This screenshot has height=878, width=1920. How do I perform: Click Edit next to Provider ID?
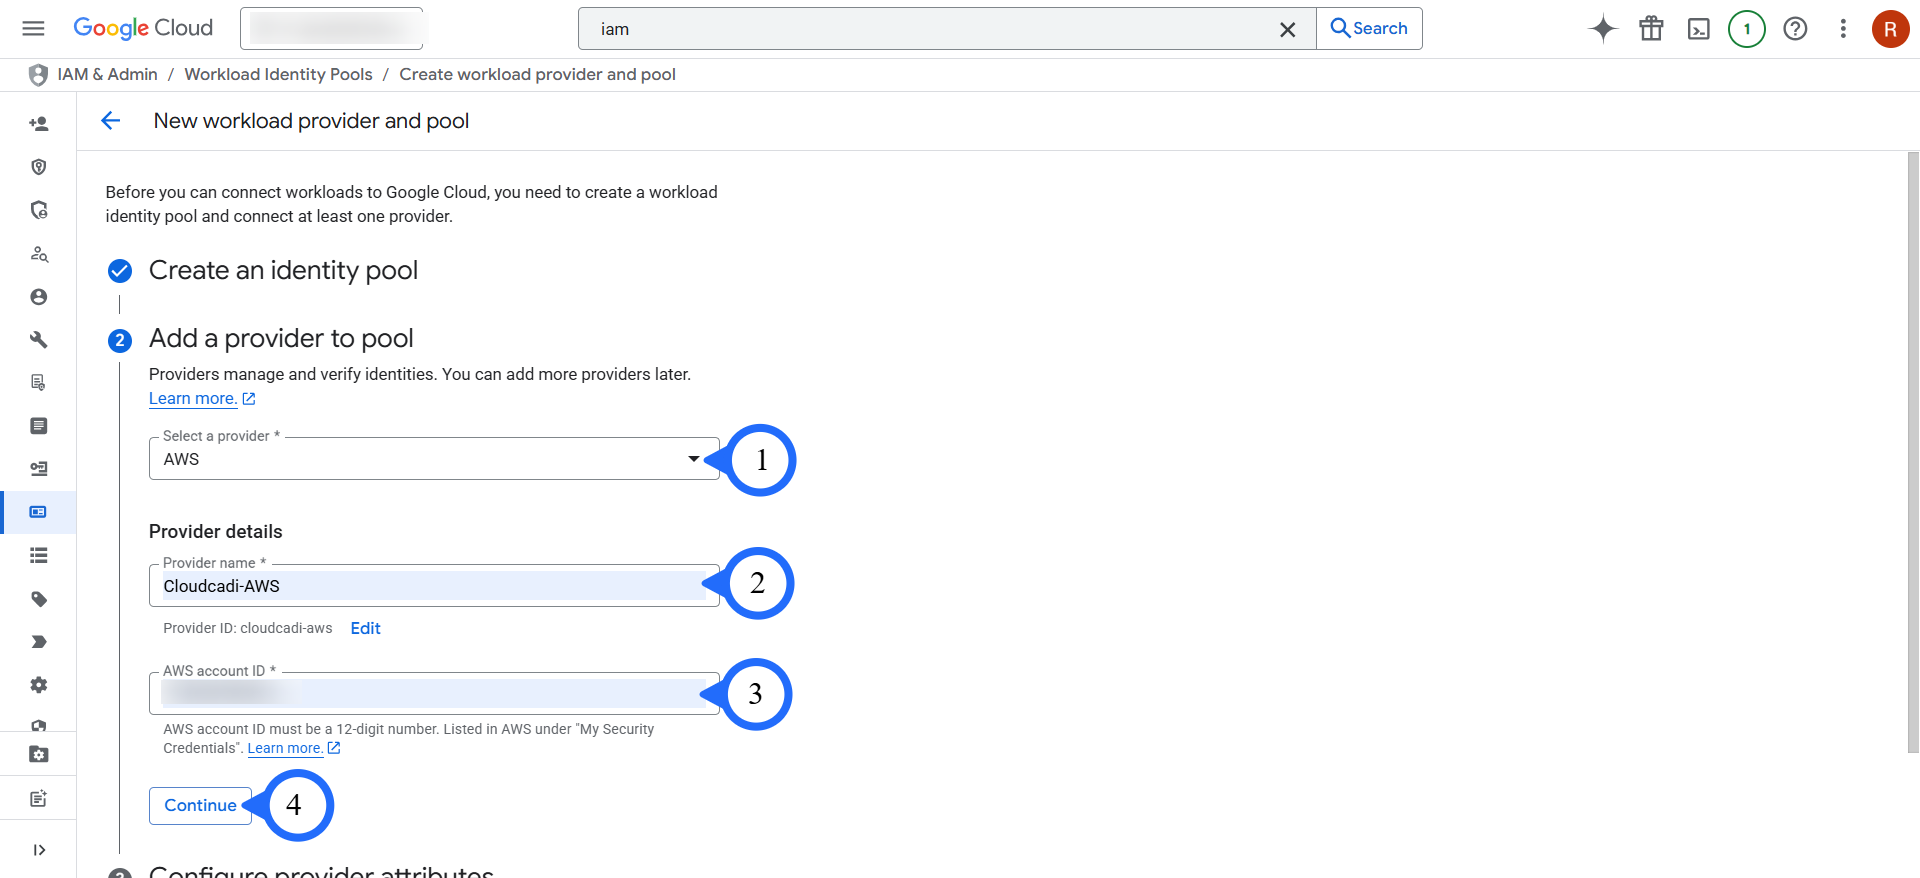pos(365,628)
